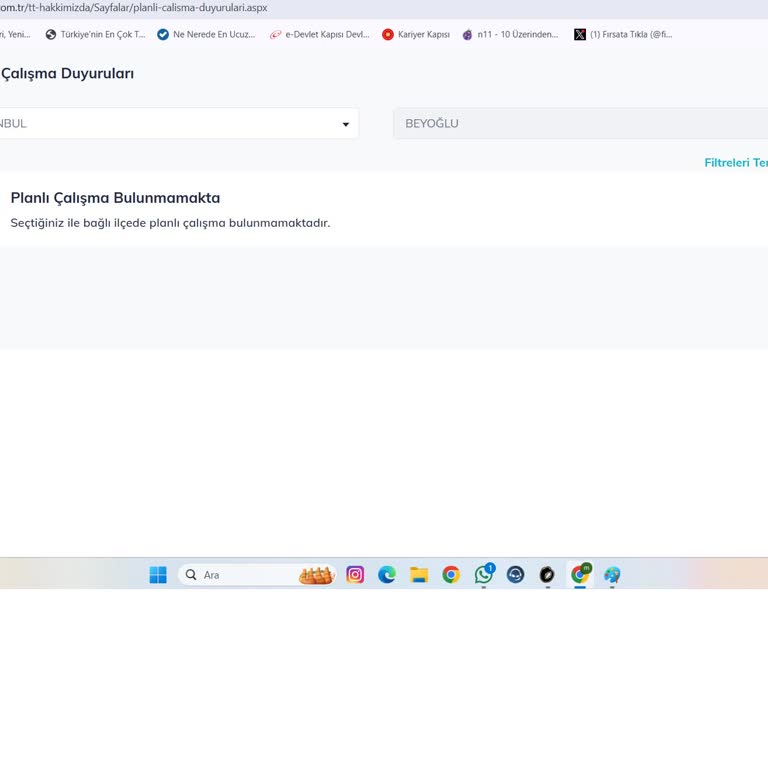Launch Microsoft Edge from the taskbar
Image resolution: width=768 pixels, height=768 pixels.
point(387,574)
